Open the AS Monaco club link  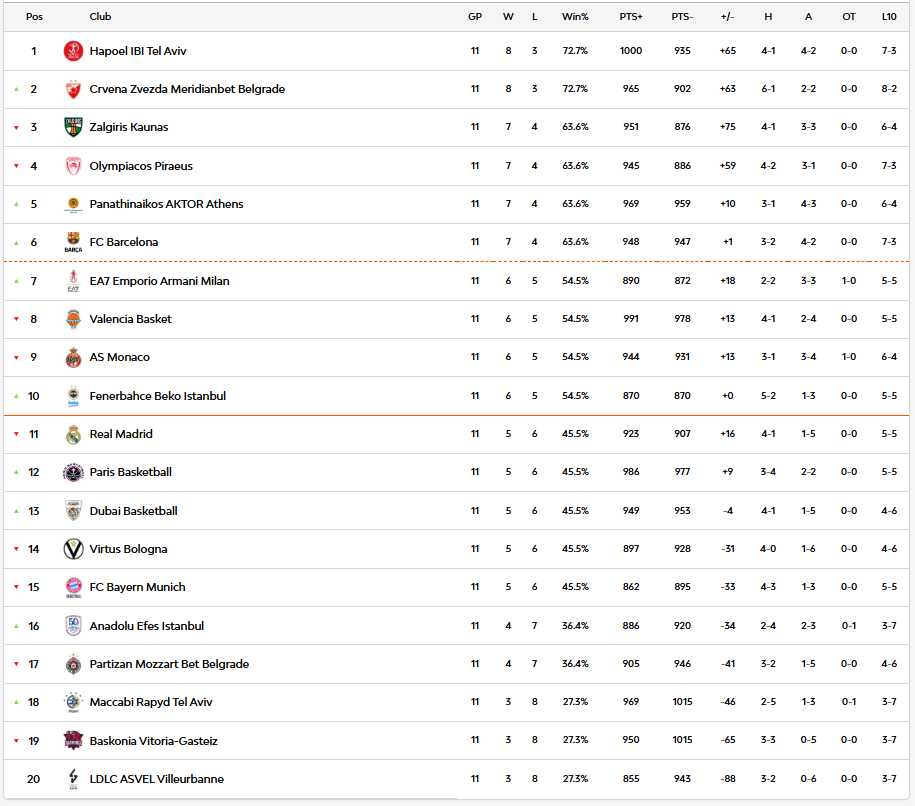pyautogui.click(x=119, y=357)
